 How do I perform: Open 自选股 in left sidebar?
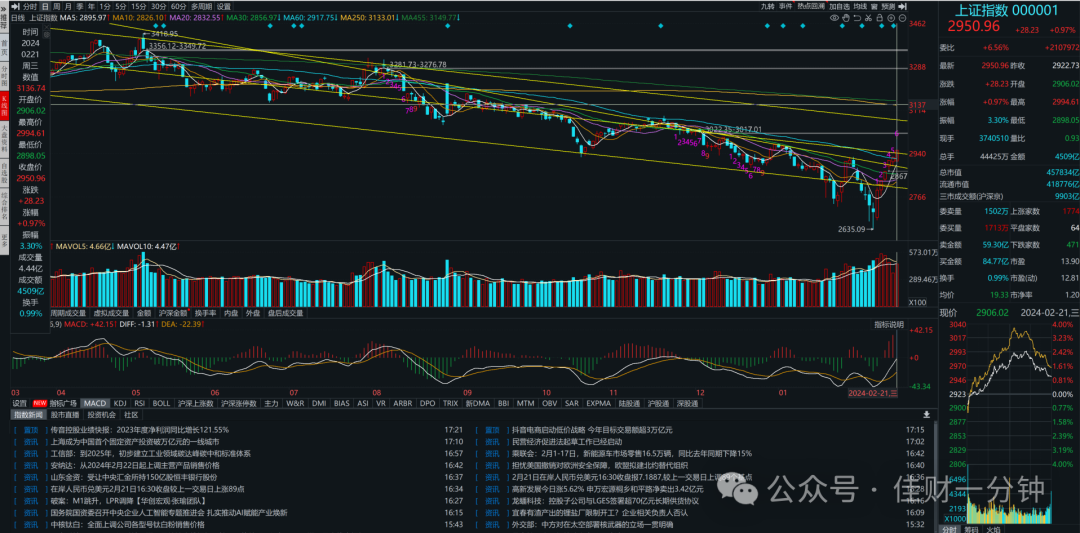point(4,175)
